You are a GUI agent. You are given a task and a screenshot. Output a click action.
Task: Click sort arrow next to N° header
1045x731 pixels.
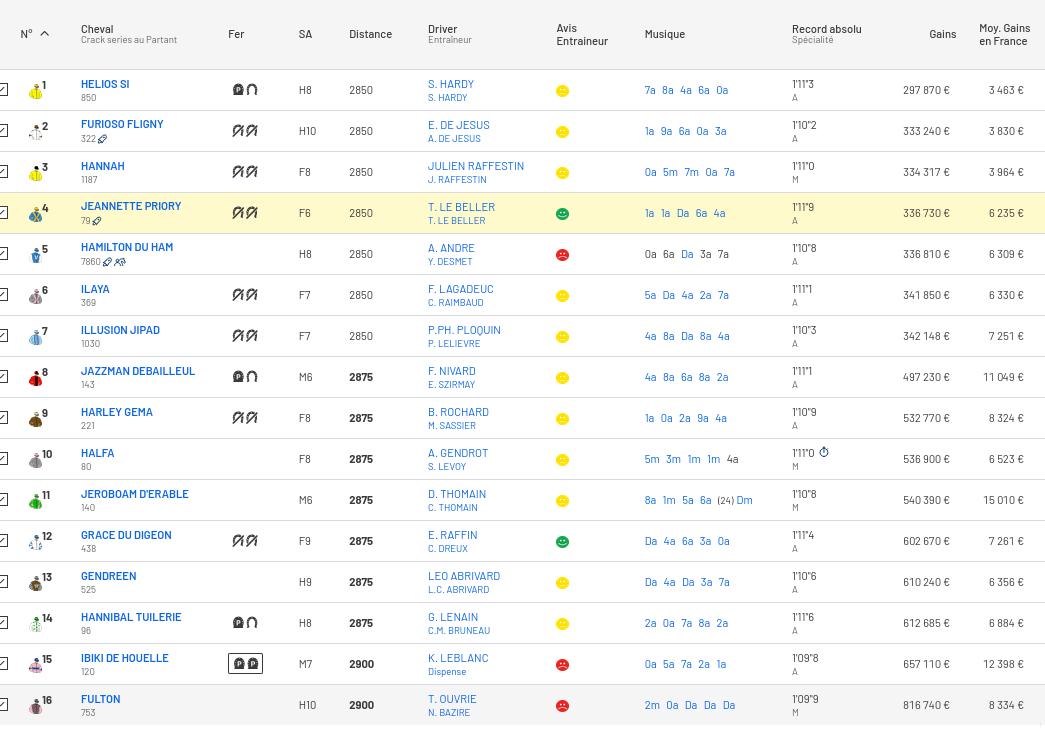coord(44,34)
